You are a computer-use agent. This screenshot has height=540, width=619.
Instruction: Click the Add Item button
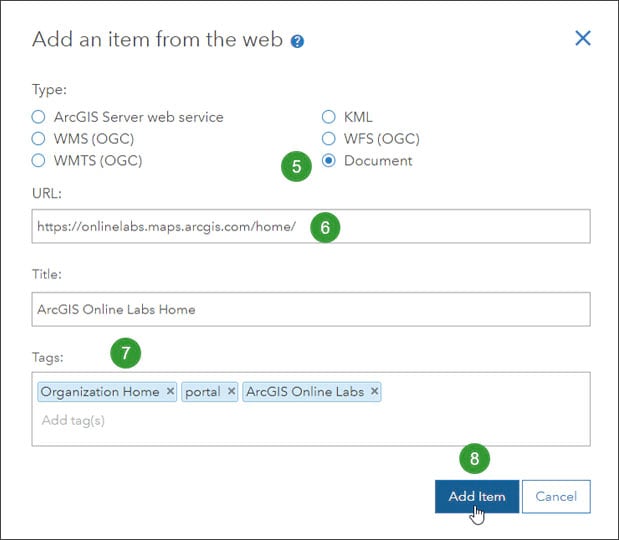click(477, 497)
